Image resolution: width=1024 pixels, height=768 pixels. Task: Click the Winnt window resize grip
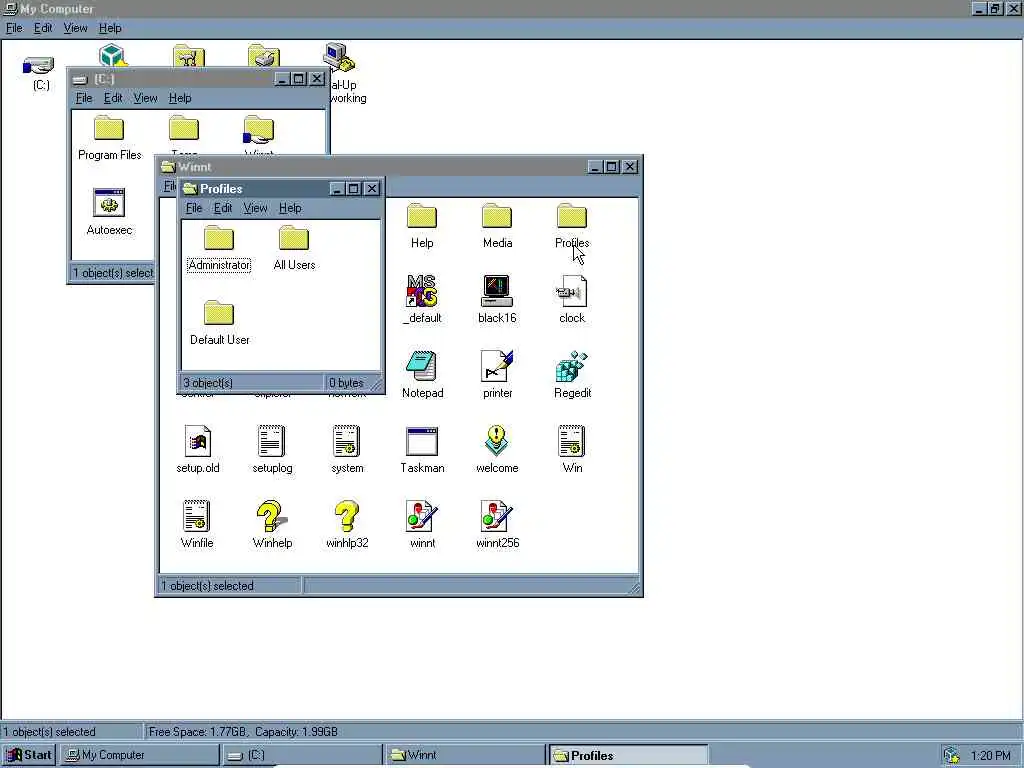tap(633, 588)
